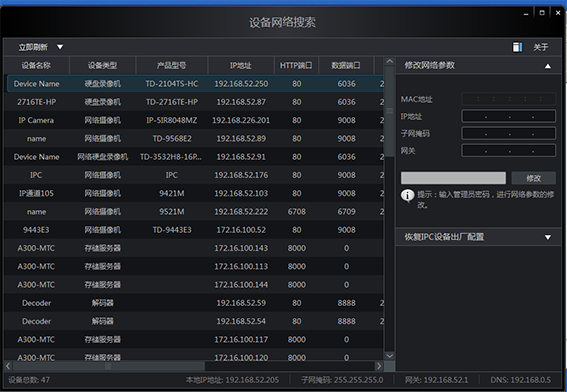Click the horizontal scrollbar left arrow
Screen dimensions: 567x392
coord(8,366)
